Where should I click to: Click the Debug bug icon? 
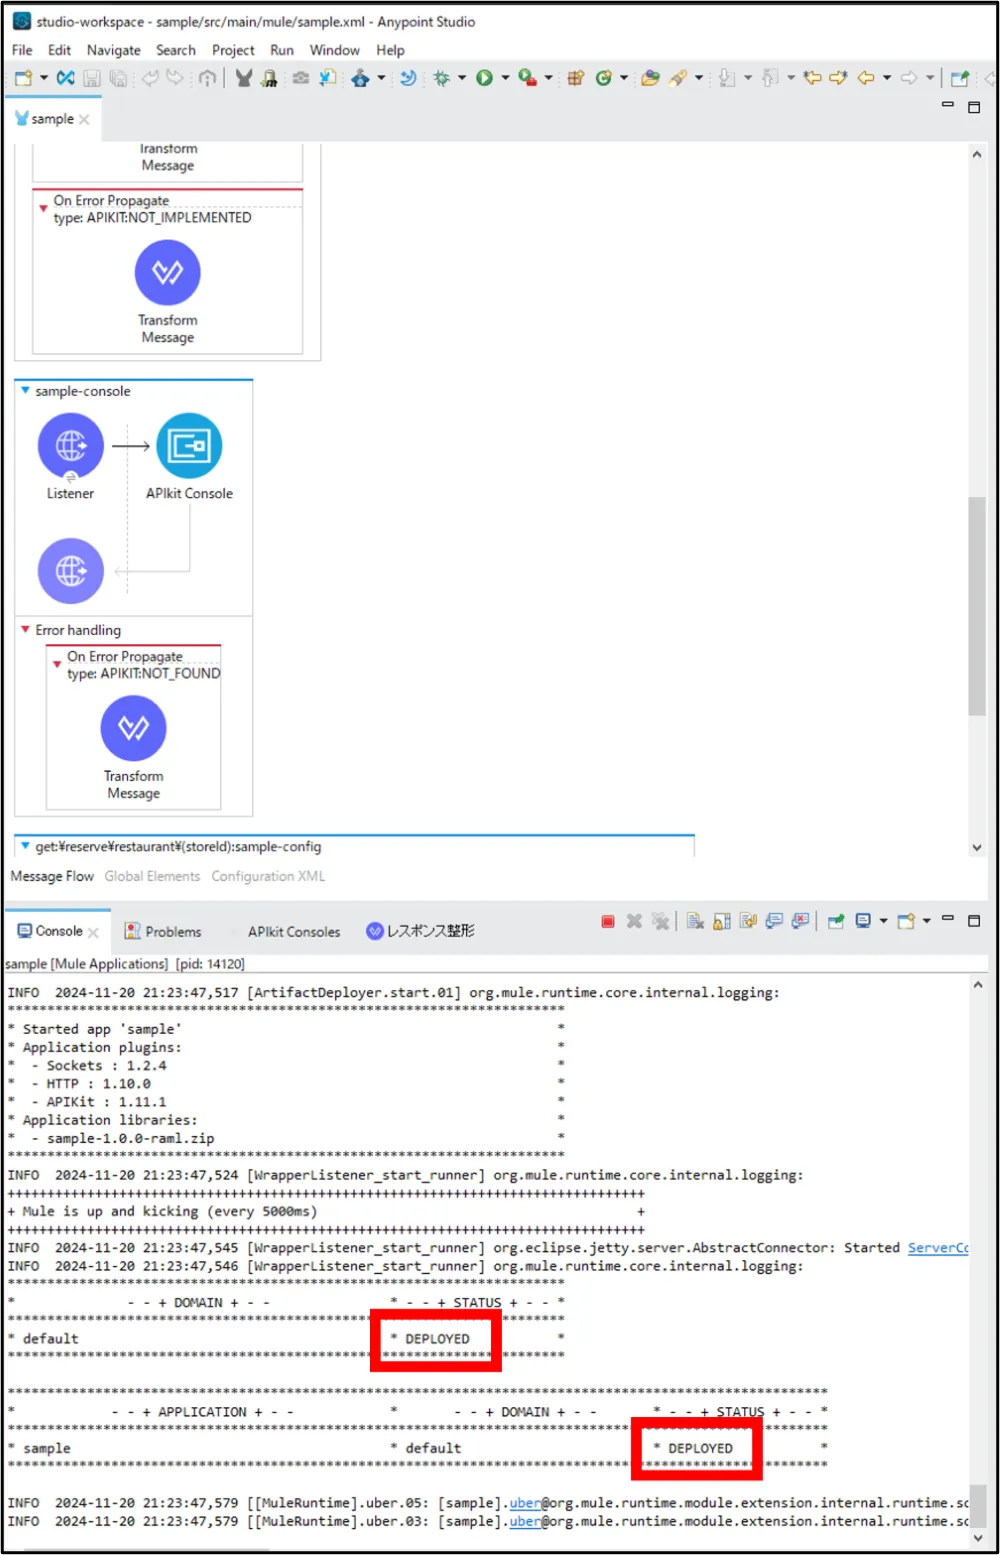coord(441,78)
